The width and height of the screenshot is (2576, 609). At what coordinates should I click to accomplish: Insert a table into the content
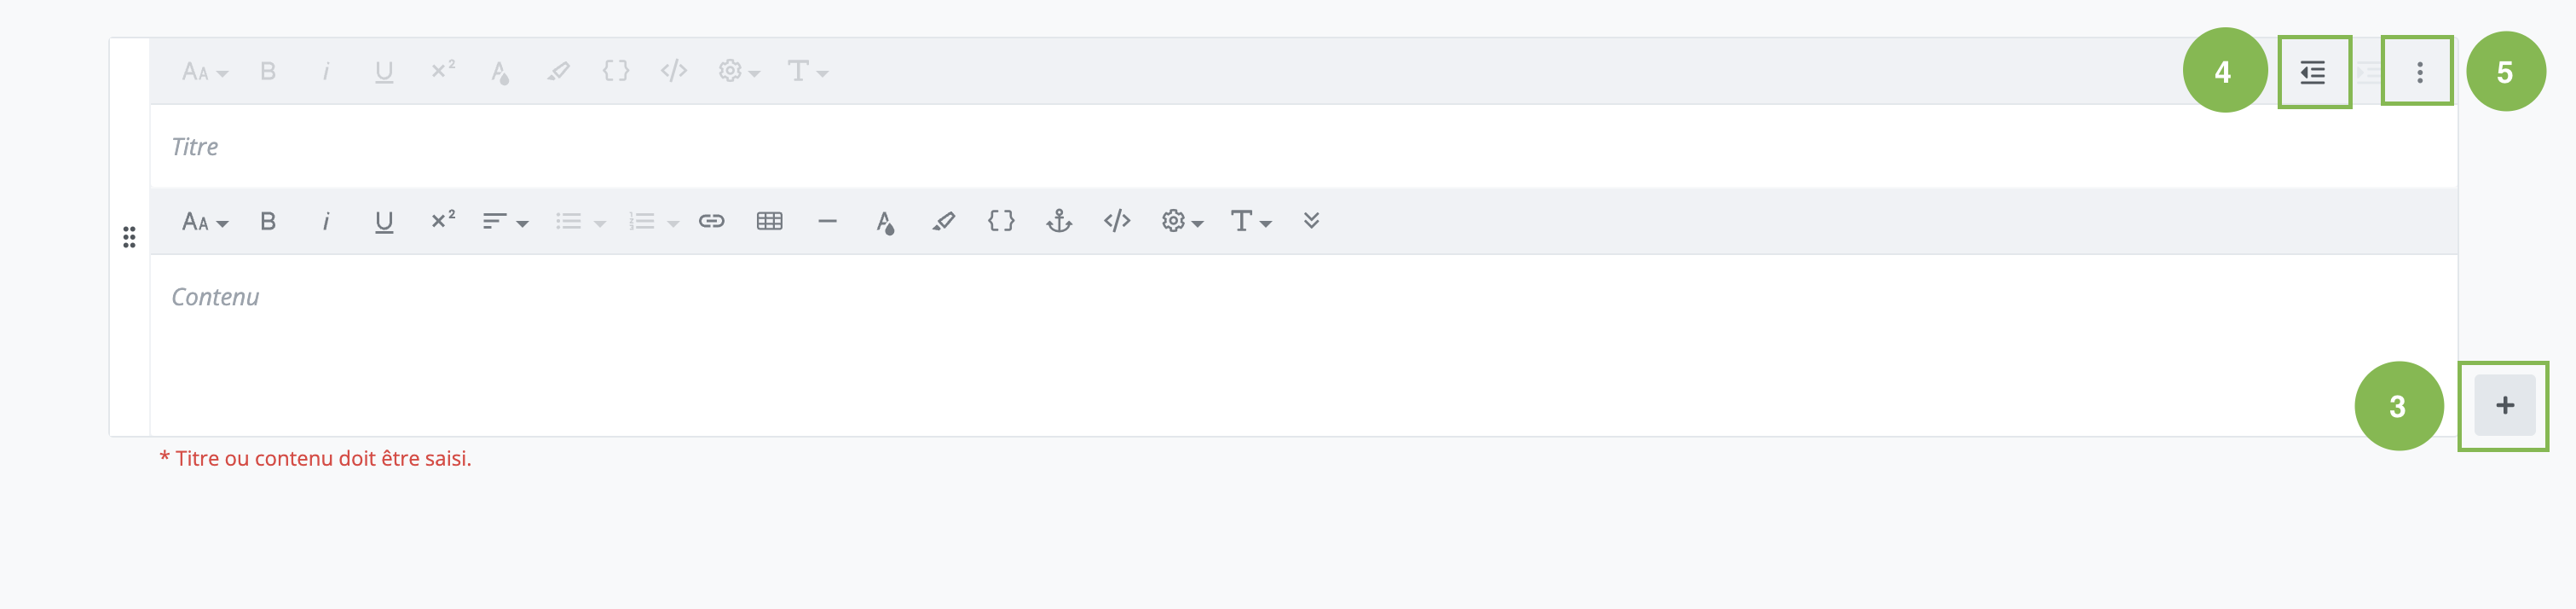pos(769,221)
